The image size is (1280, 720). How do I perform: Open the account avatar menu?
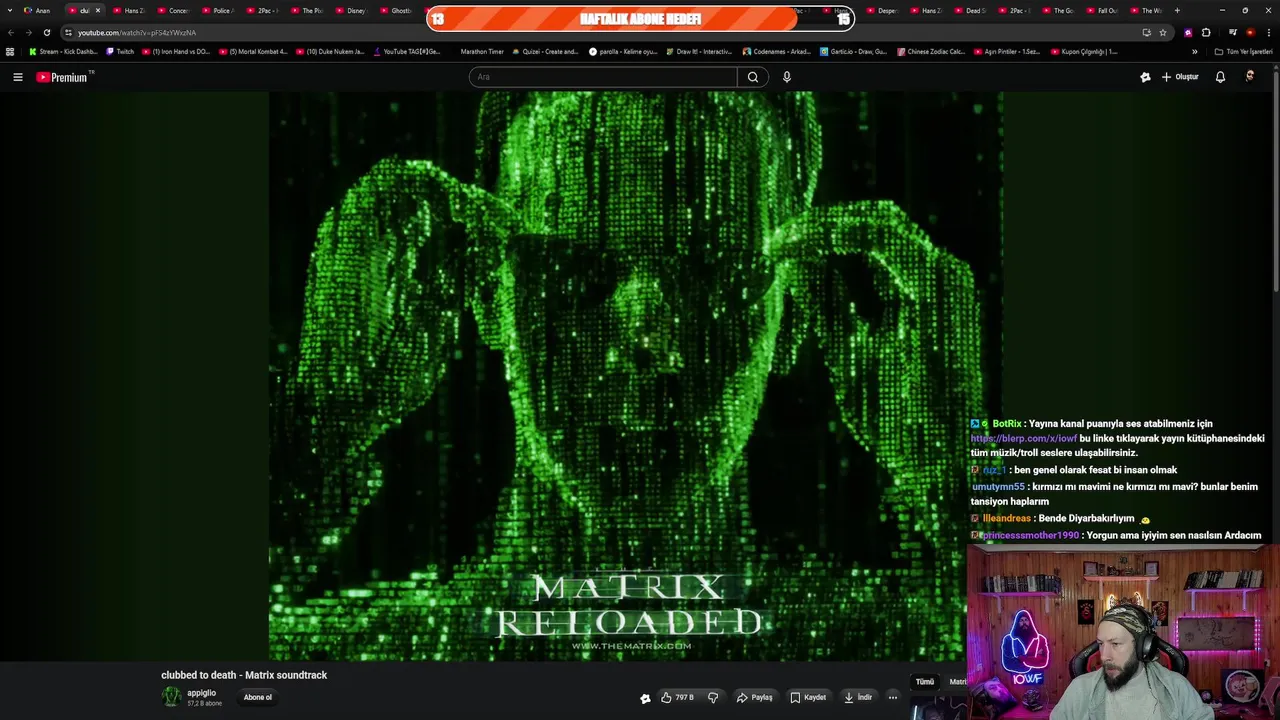pos(1250,77)
